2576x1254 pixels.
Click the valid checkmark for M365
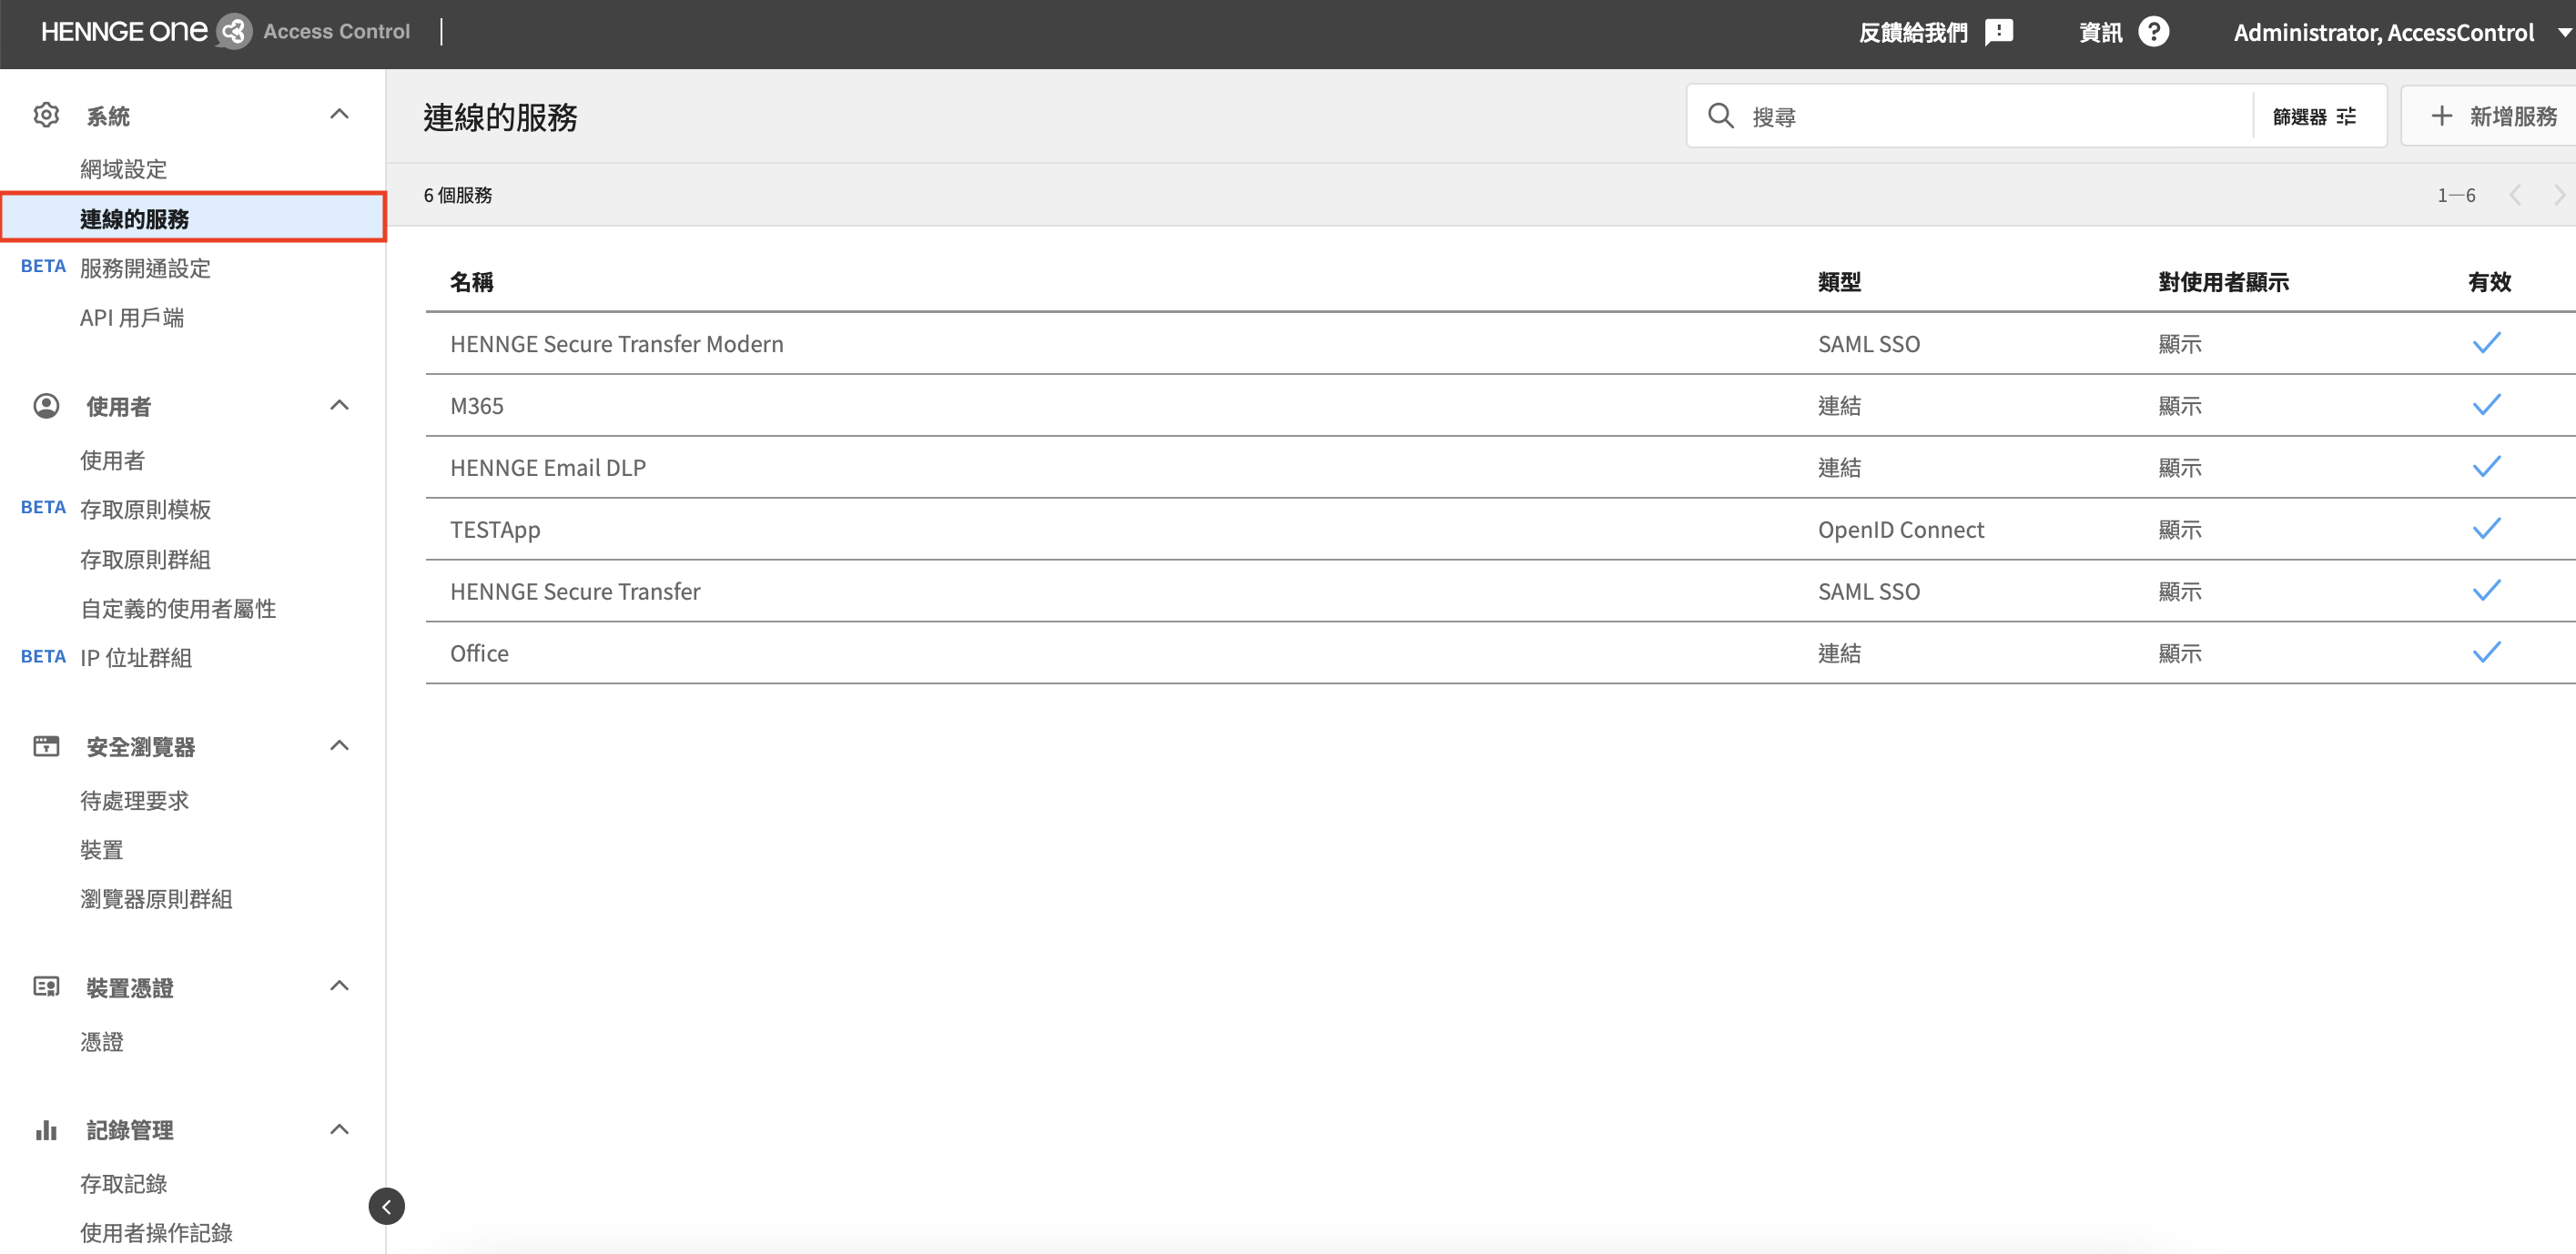point(2486,405)
